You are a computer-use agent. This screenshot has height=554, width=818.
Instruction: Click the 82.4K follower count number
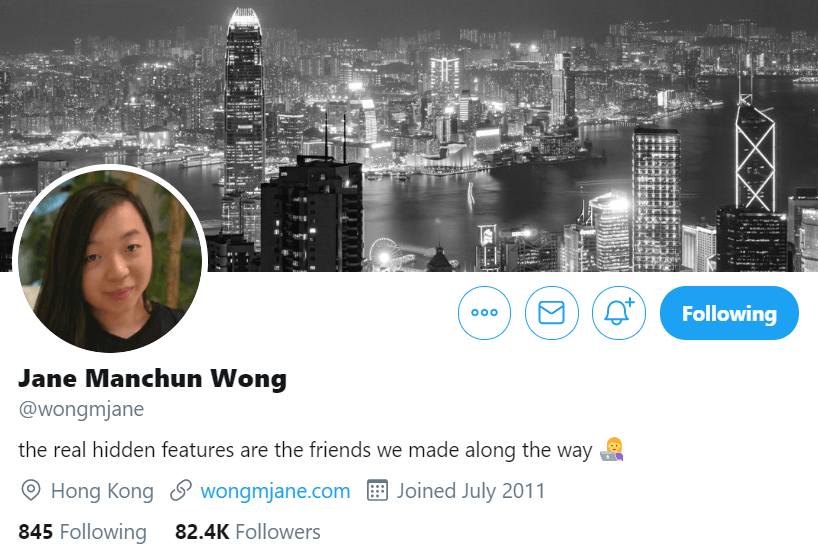(202, 532)
